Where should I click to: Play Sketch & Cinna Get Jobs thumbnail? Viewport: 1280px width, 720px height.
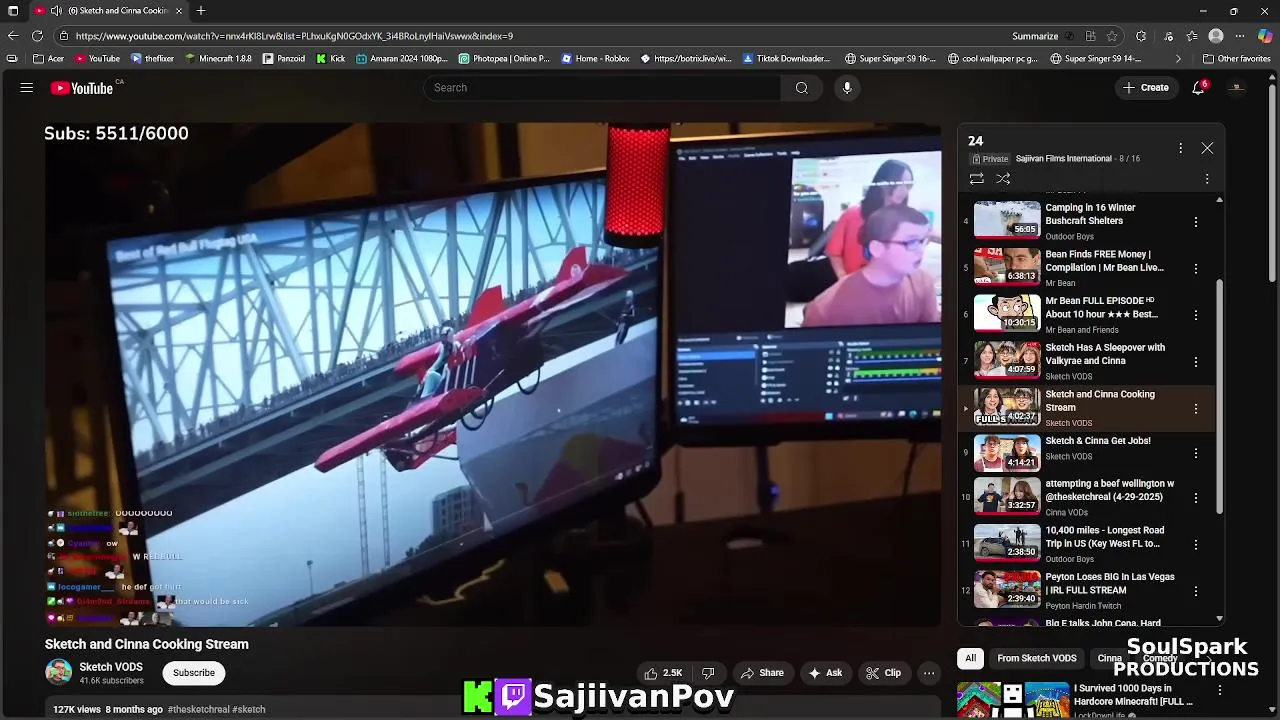tap(1007, 452)
